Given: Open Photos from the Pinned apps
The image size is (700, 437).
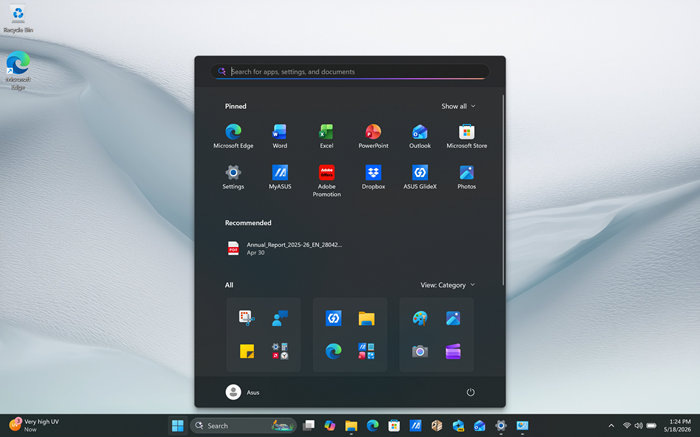Looking at the screenshot, I should 467,177.
